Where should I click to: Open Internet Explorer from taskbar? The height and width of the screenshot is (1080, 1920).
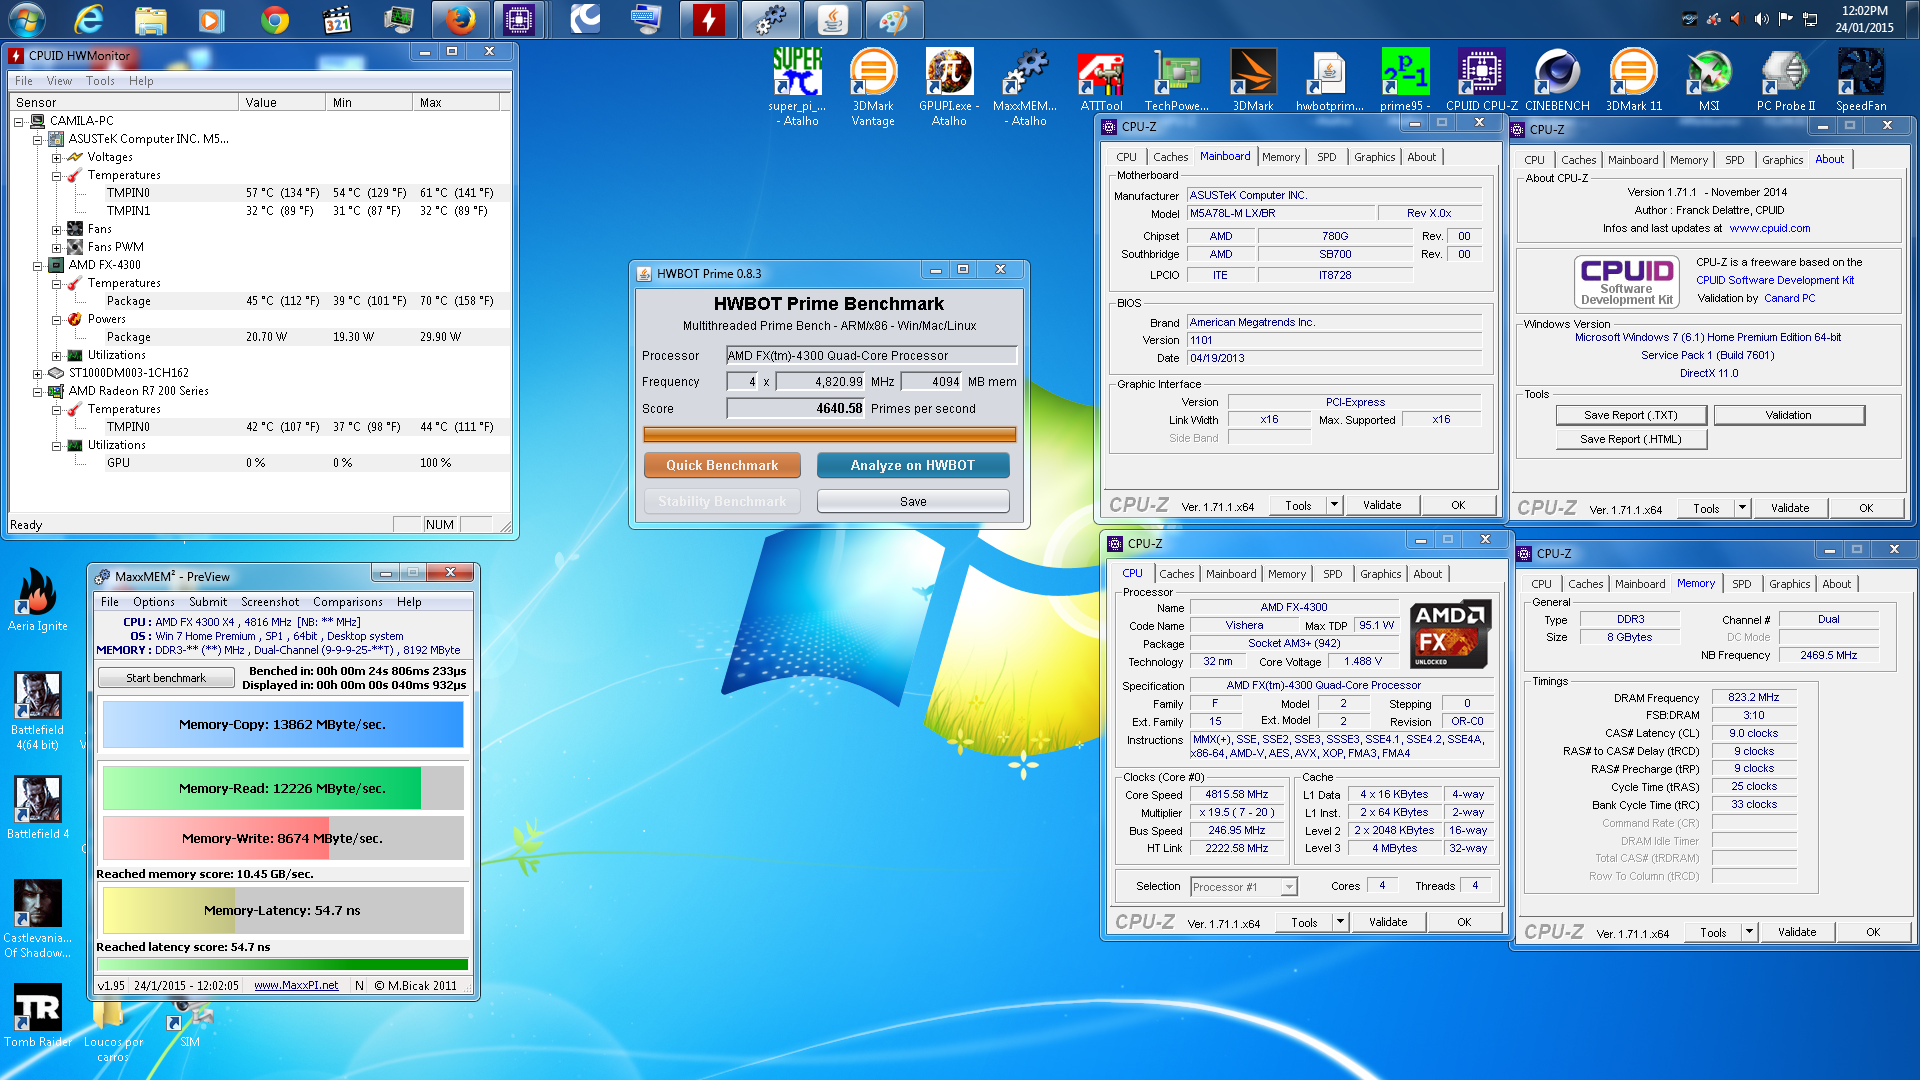coord(89,19)
